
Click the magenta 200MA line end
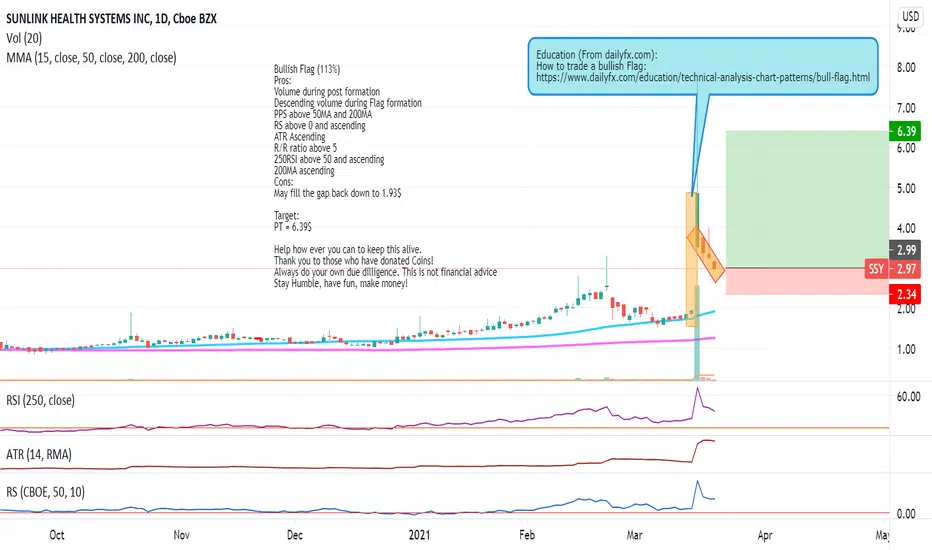point(712,338)
